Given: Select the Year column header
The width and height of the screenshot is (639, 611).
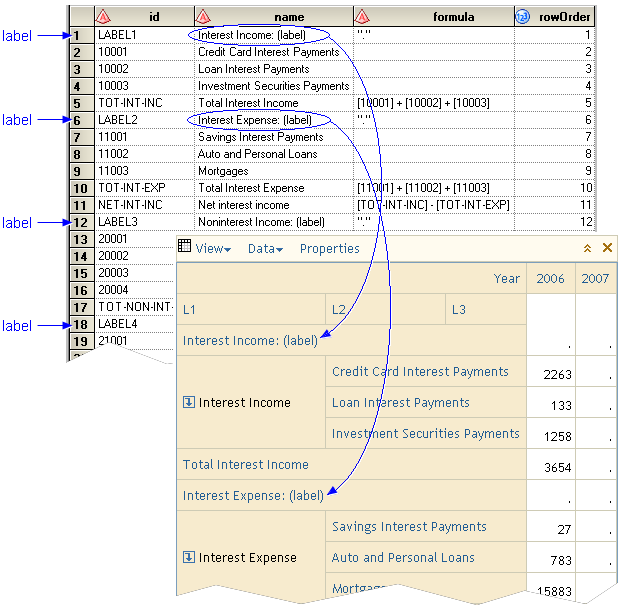Looking at the screenshot, I should (506, 279).
